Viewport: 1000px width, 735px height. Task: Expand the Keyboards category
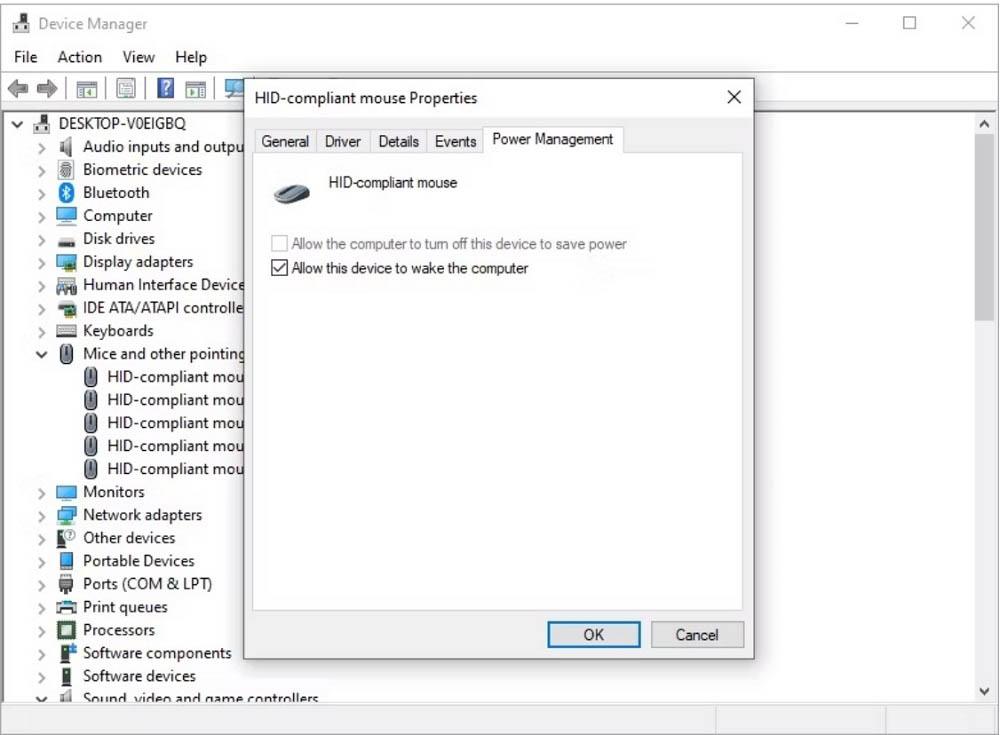41,332
